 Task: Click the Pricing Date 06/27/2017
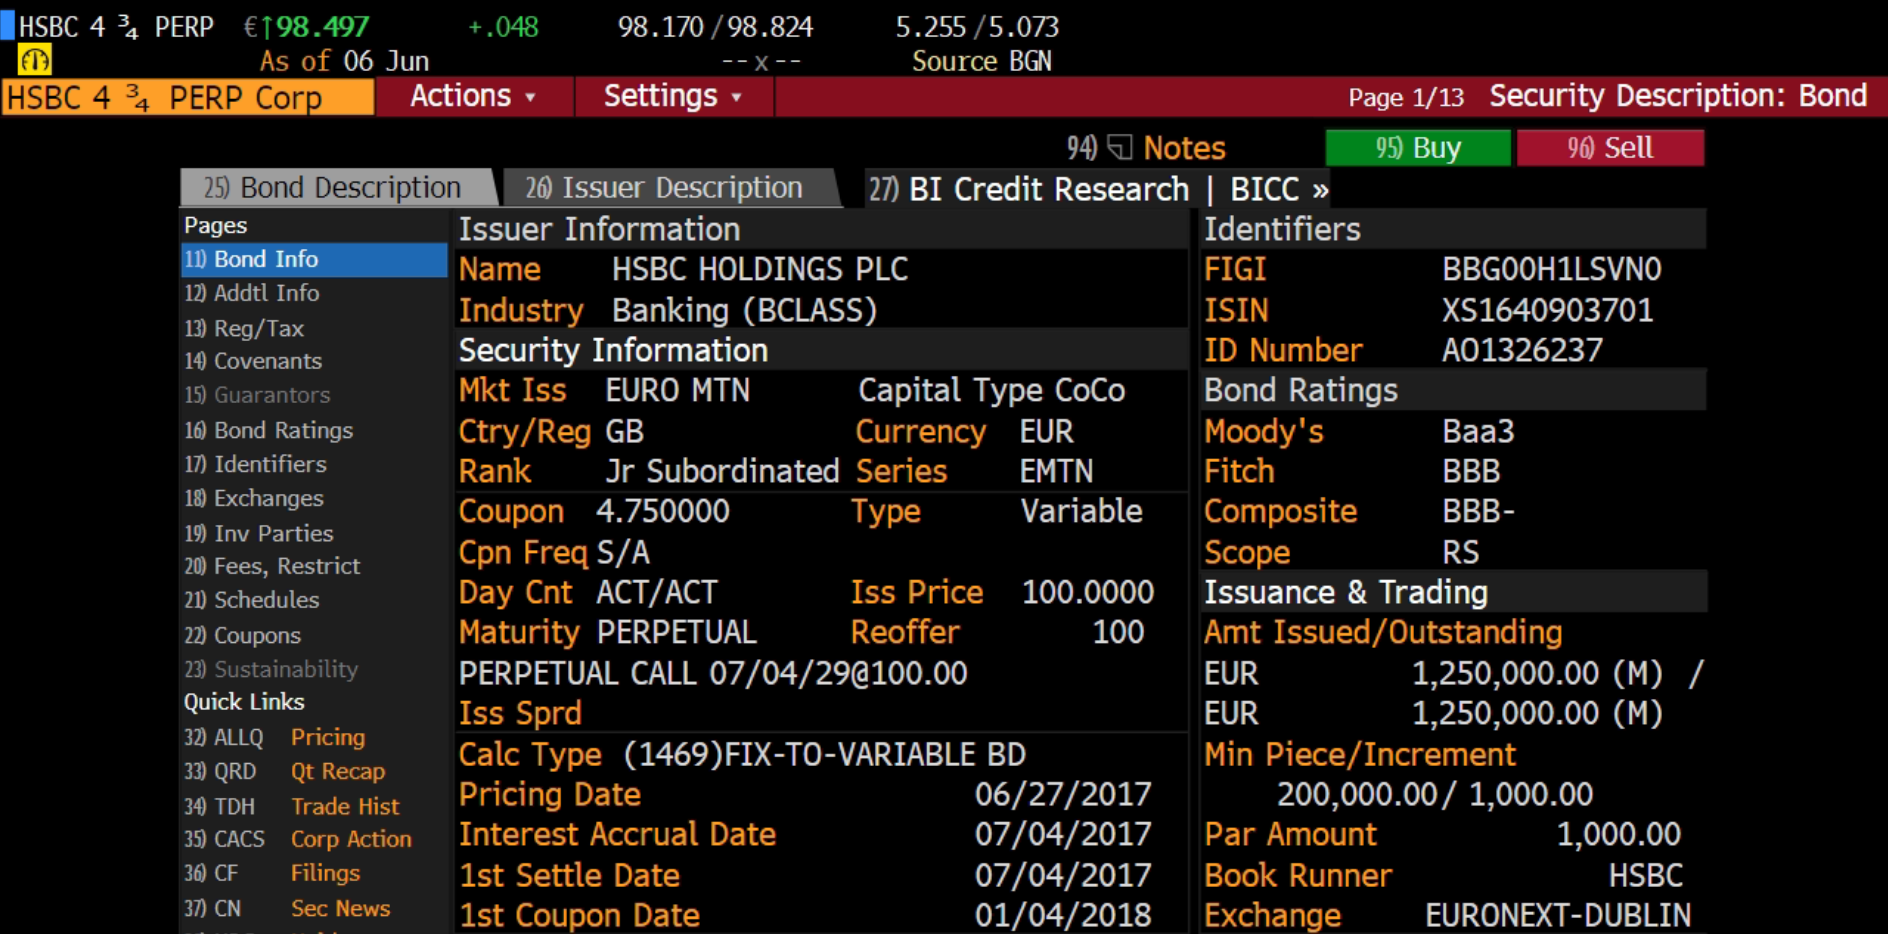tap(1063, 794)
